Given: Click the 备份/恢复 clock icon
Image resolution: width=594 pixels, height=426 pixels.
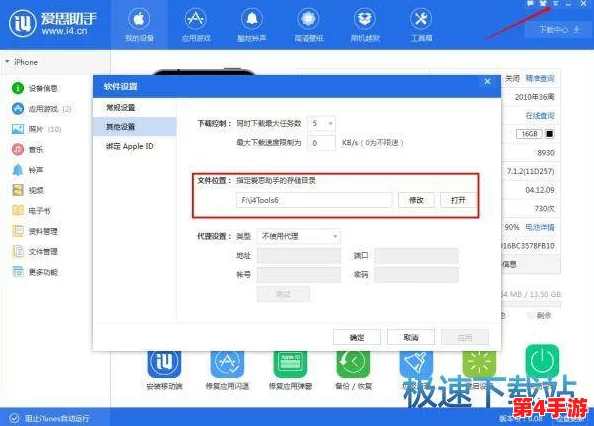Looking at the screenshot, I should click(353, 363).
